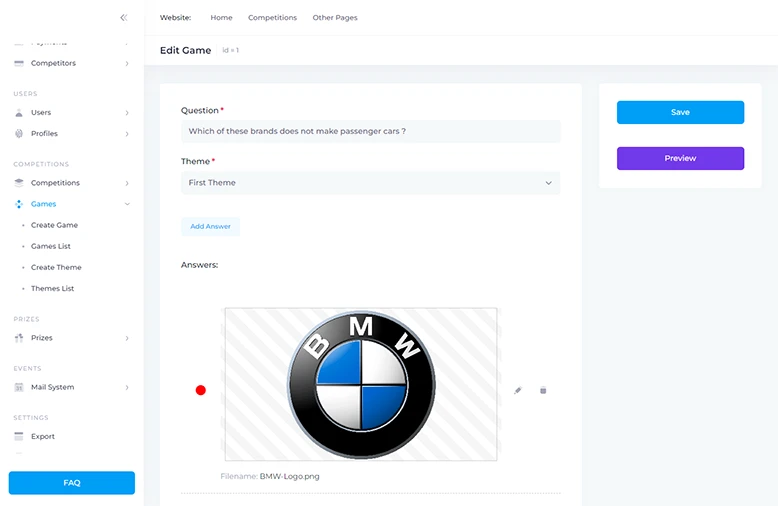Screen dimensions: 778x506
Task: Expand the Mail System chevron
Action: point(127,387)
